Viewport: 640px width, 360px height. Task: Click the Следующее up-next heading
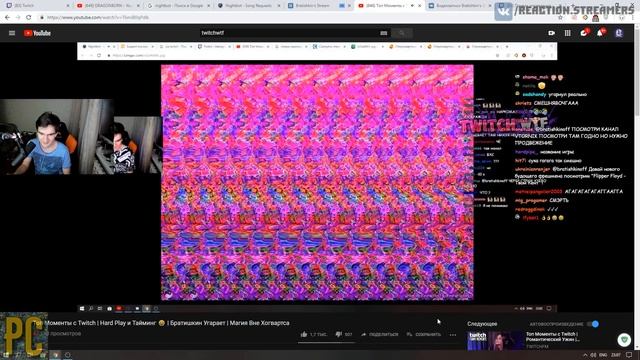pyautogui.click(x=482, y=324)
